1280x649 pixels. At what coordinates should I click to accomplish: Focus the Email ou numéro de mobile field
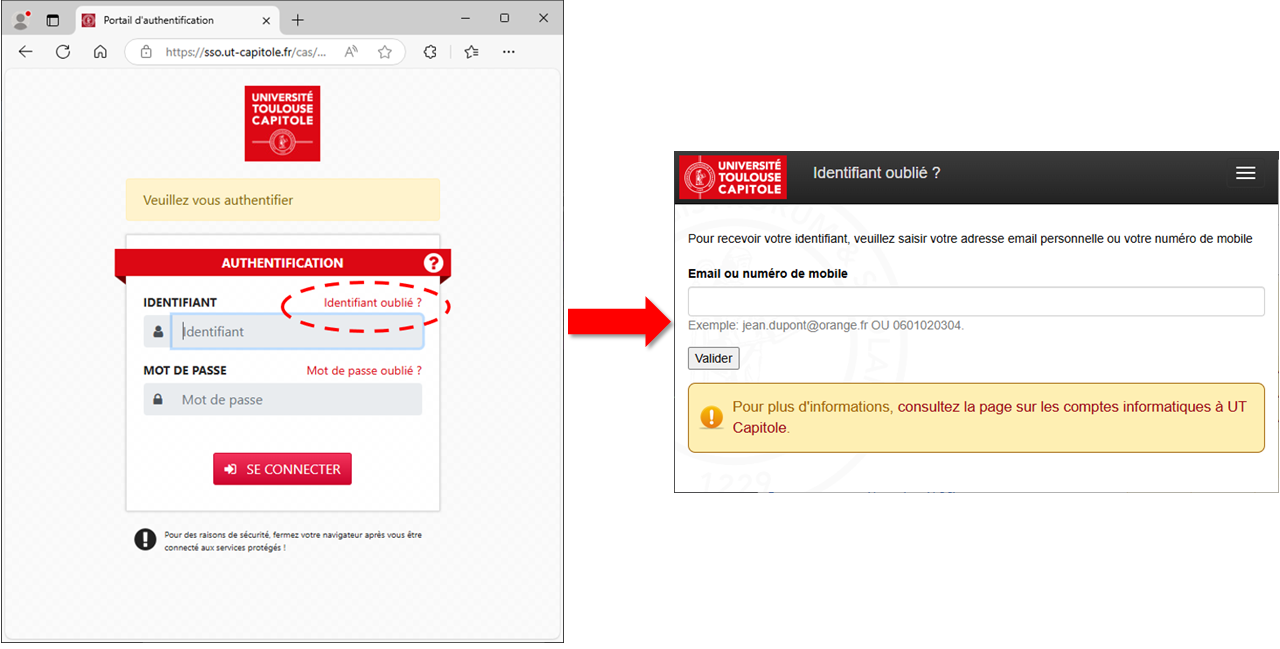click(976, 301)
